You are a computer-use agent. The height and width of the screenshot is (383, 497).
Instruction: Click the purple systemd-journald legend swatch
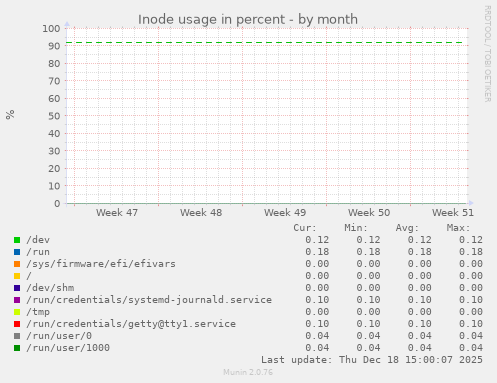tap(17, 300)
